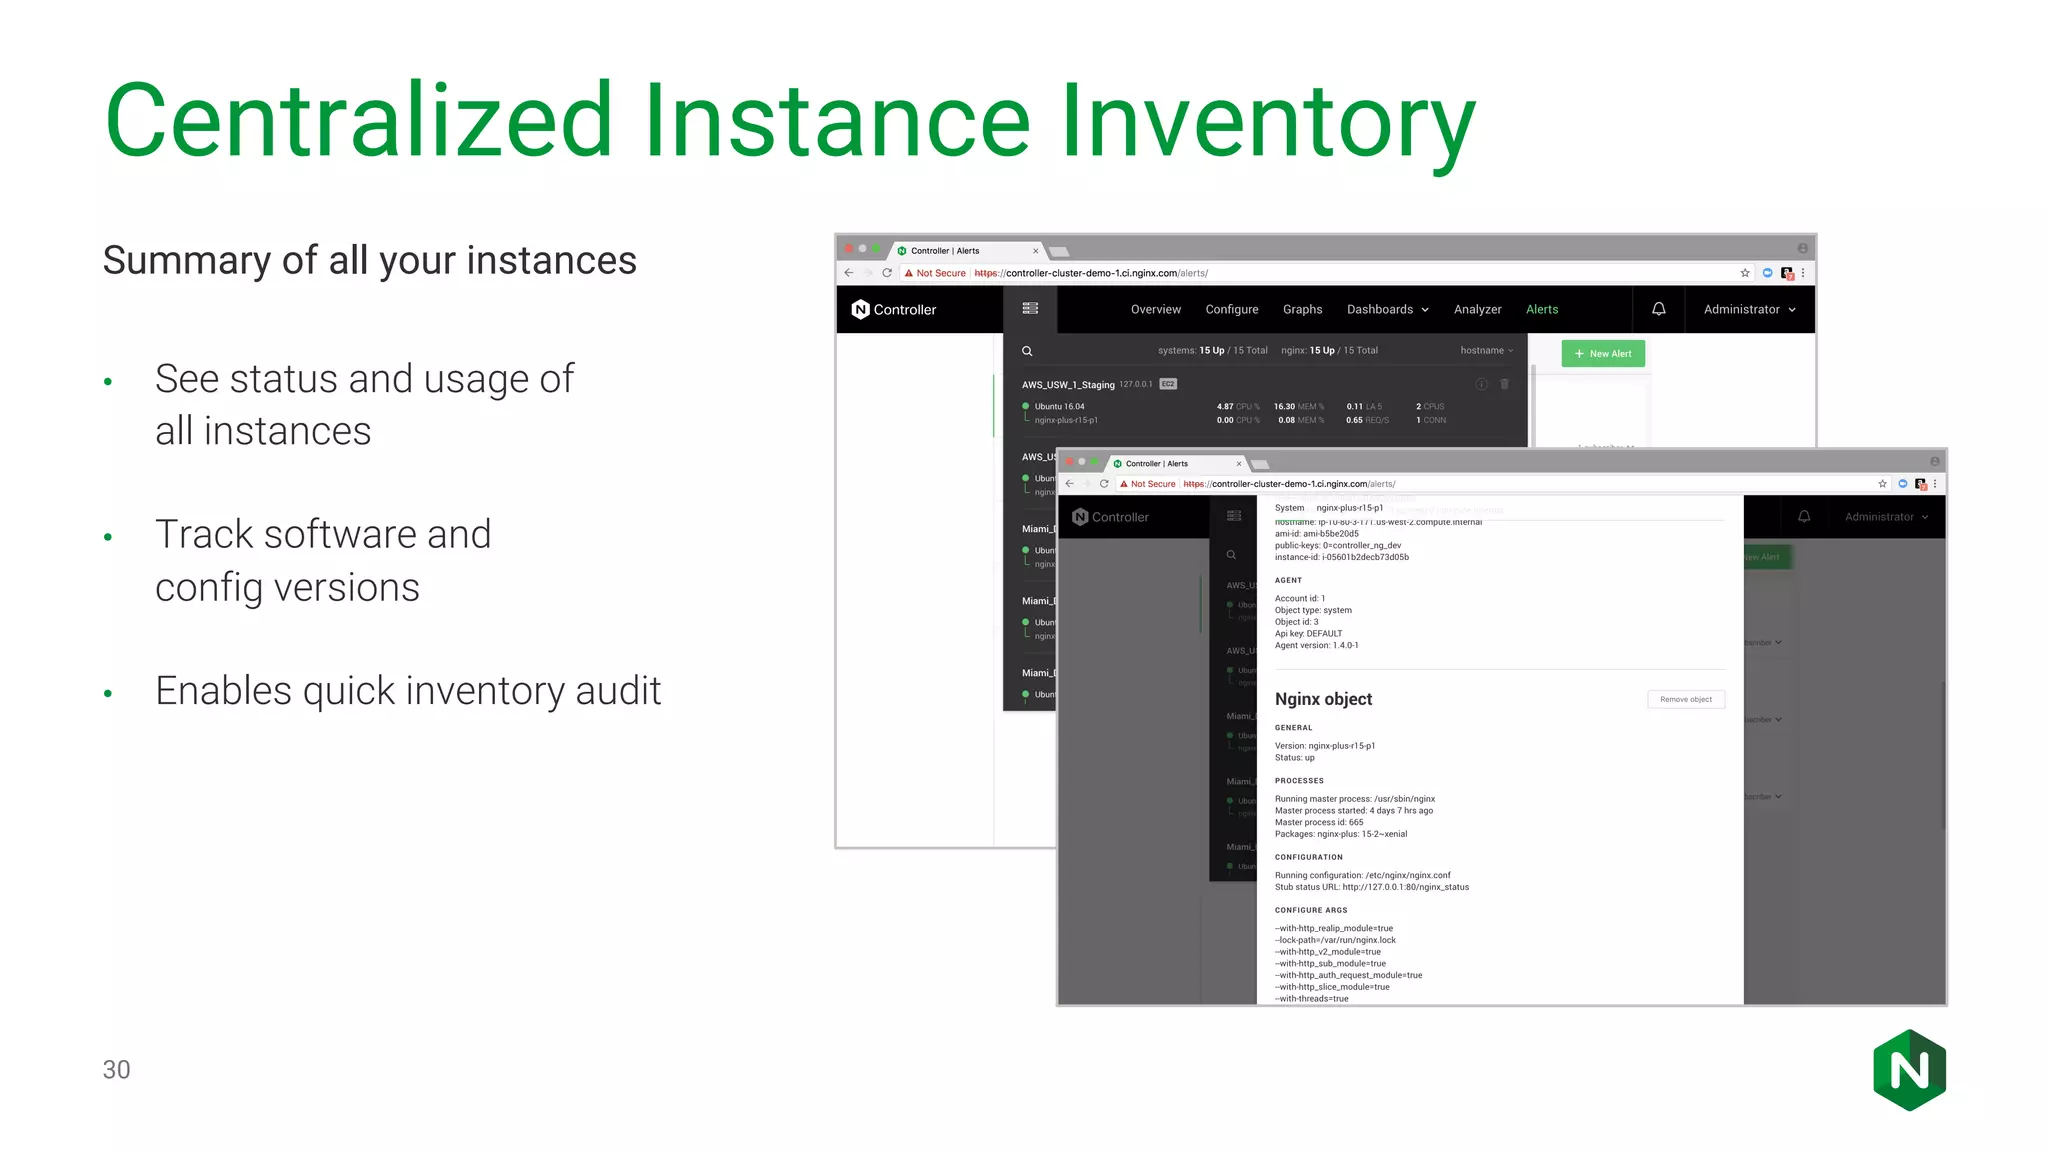Open Administrator menu in back window
Image resolution: width=2048 pixels, height=1152 pixels.
1750,310
